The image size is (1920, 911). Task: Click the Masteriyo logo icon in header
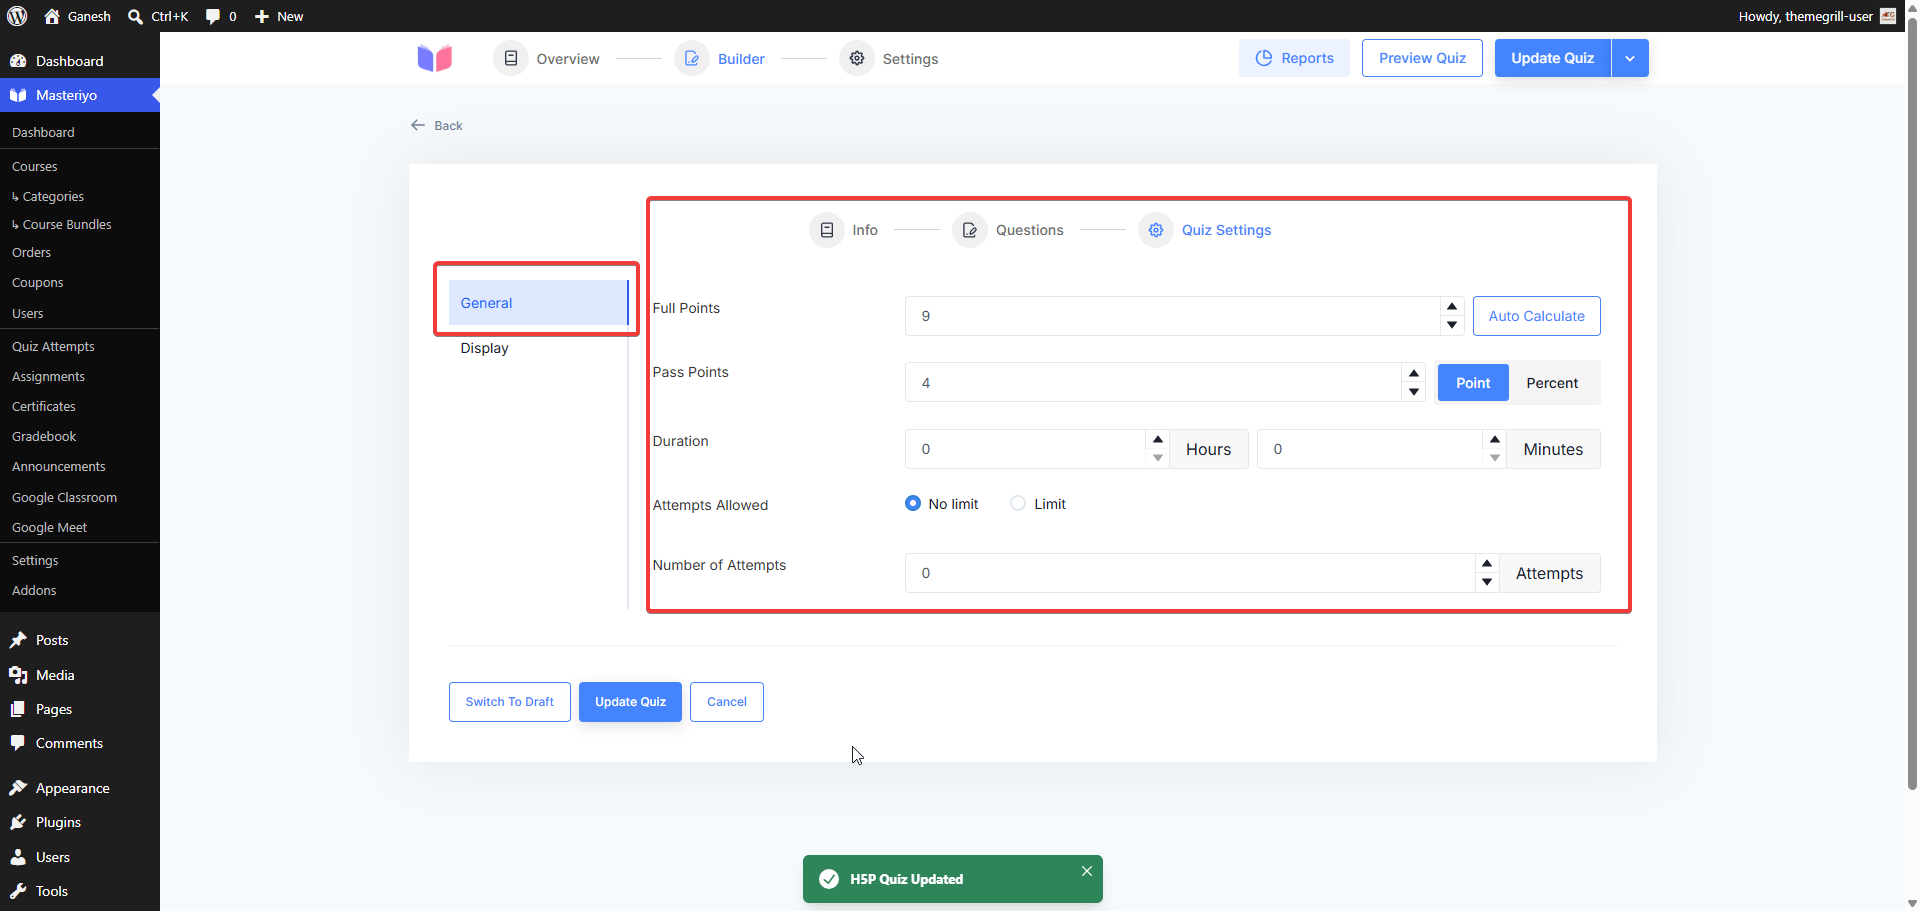[435, 58]
